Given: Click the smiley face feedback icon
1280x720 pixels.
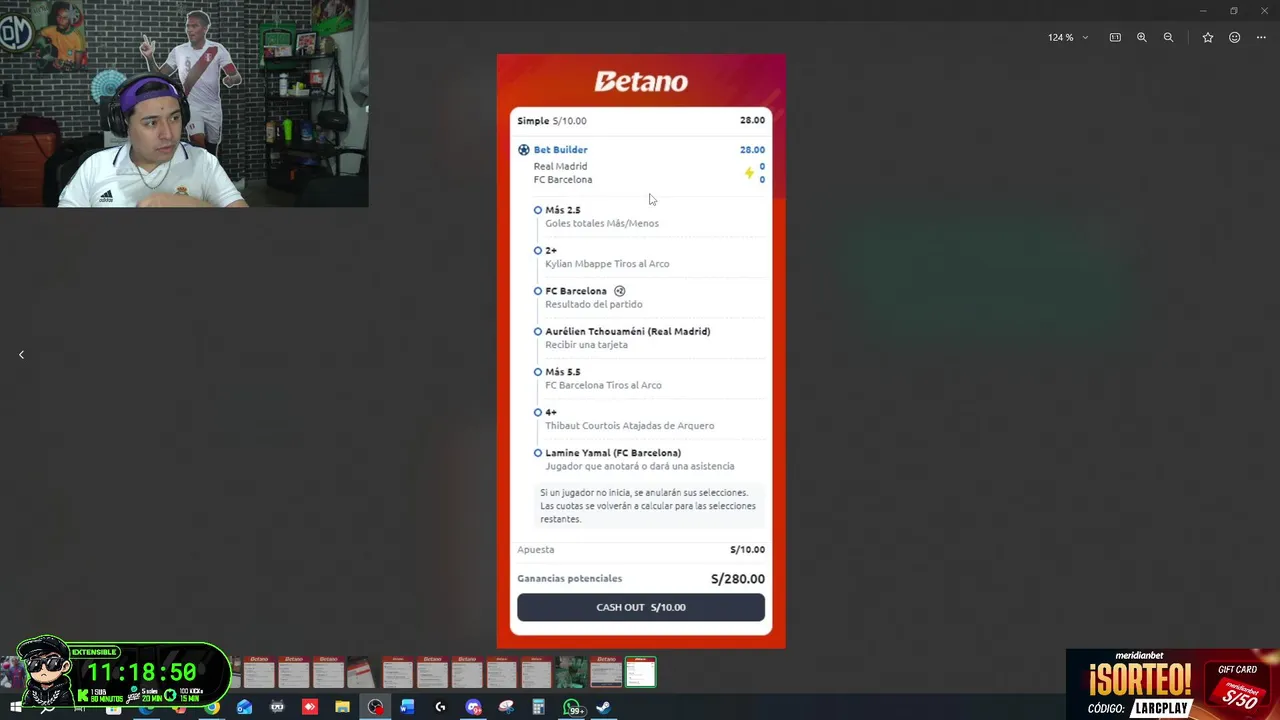Looking at the screenshot, I should click(1235, 37).
